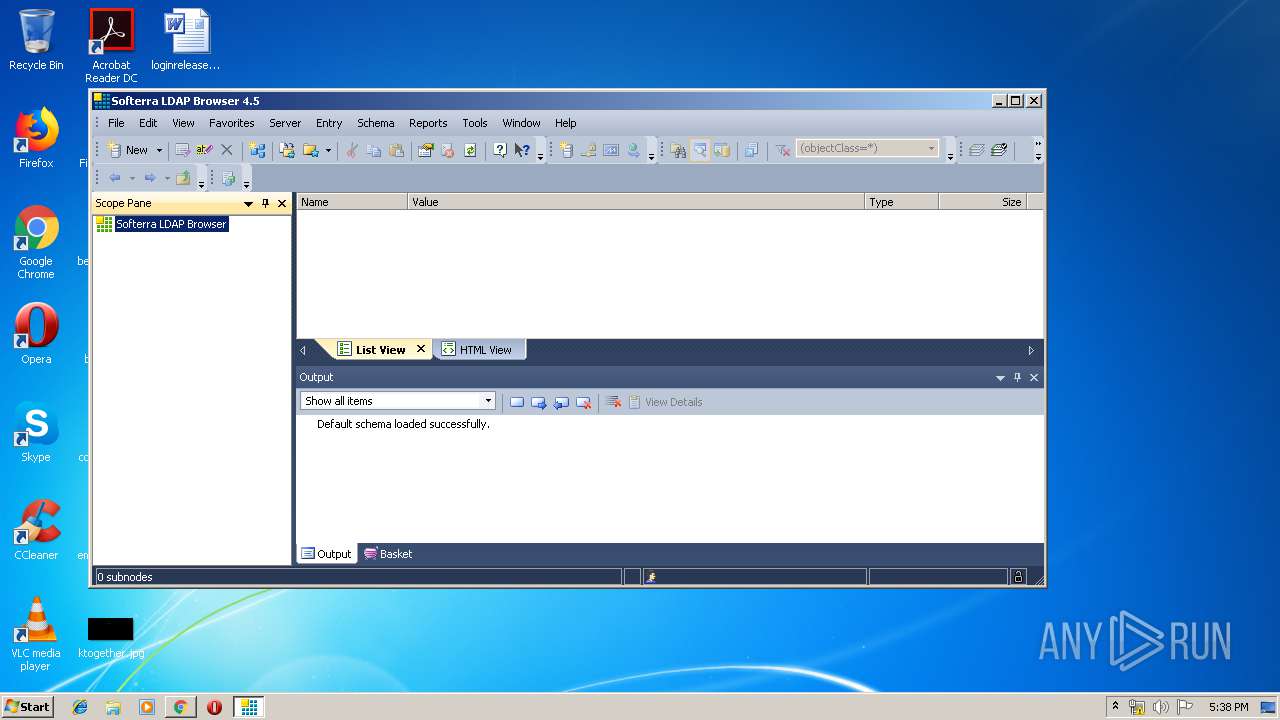Click the export entries icon in navigation toolbar
The width and height of the screenshot is (1280, 720).
(x=228, y=178)
